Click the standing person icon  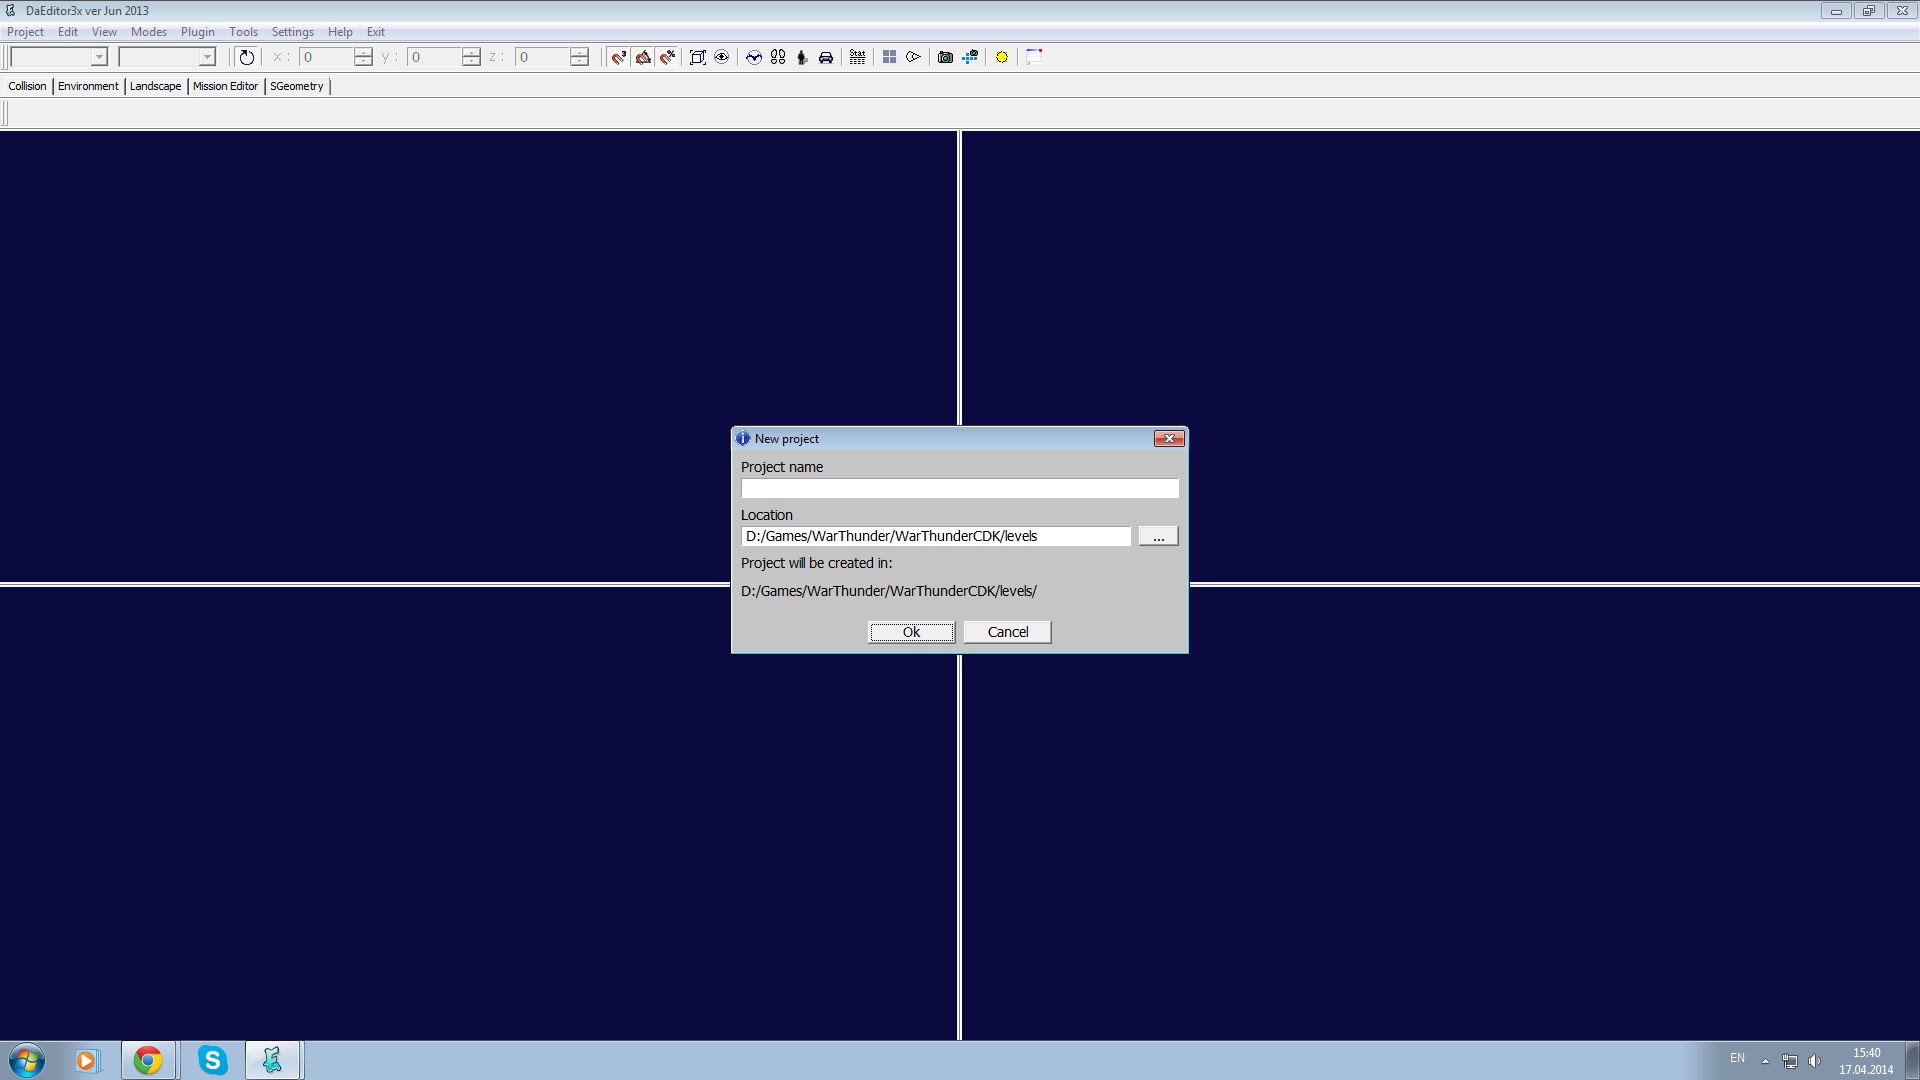[802, 57]
